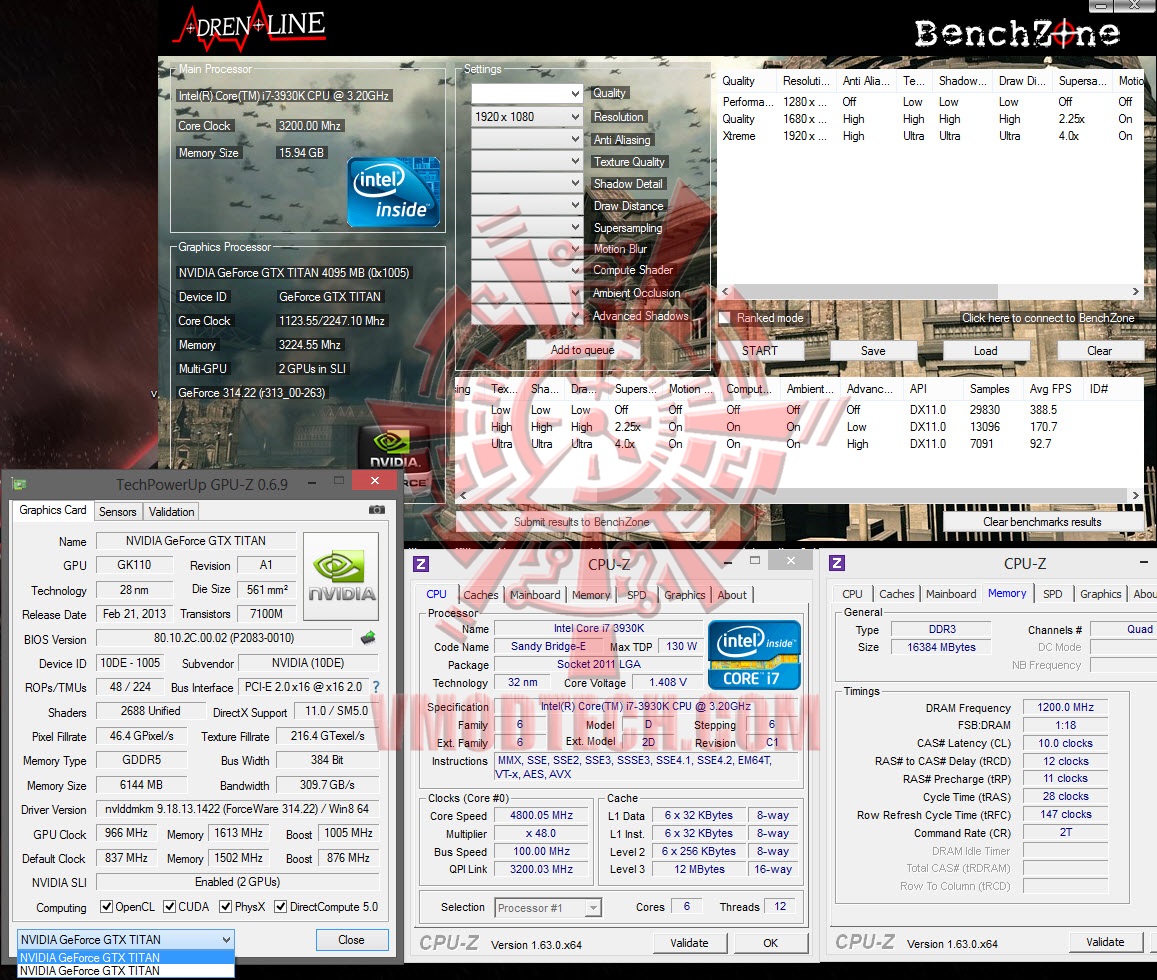
Task: Click the Bus Interface question mark help icon
Action: pos(376,686)
